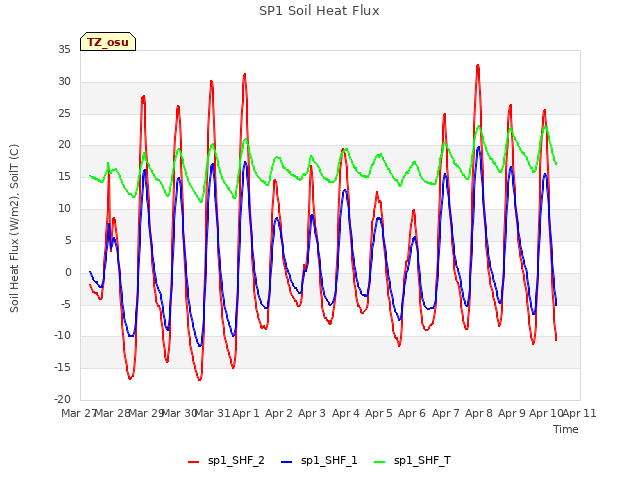
Task: Click the -20 y-axis tick label
Action: [x=63, y=400]
